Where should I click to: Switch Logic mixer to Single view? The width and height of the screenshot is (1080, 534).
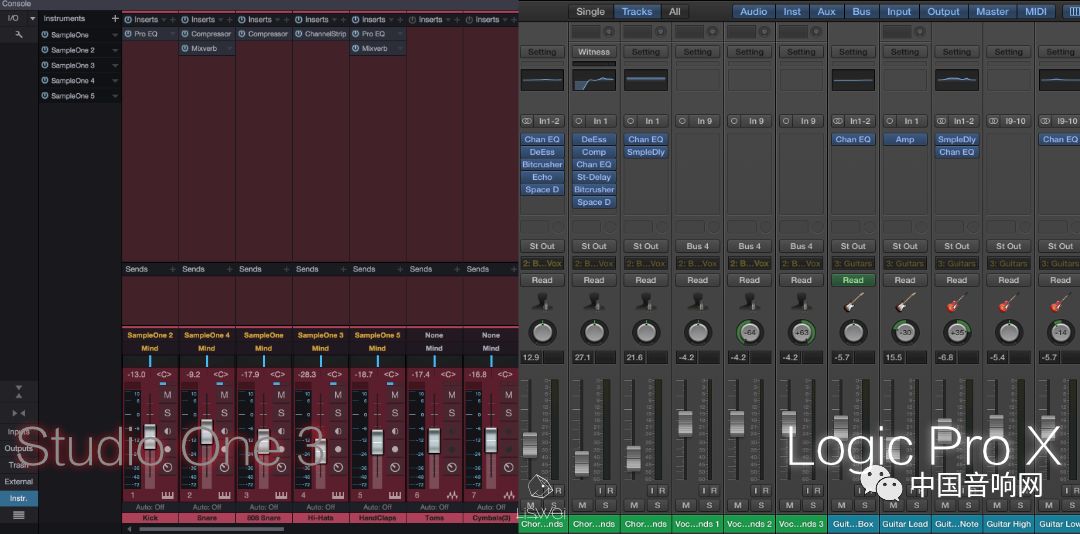coord(590,11)
